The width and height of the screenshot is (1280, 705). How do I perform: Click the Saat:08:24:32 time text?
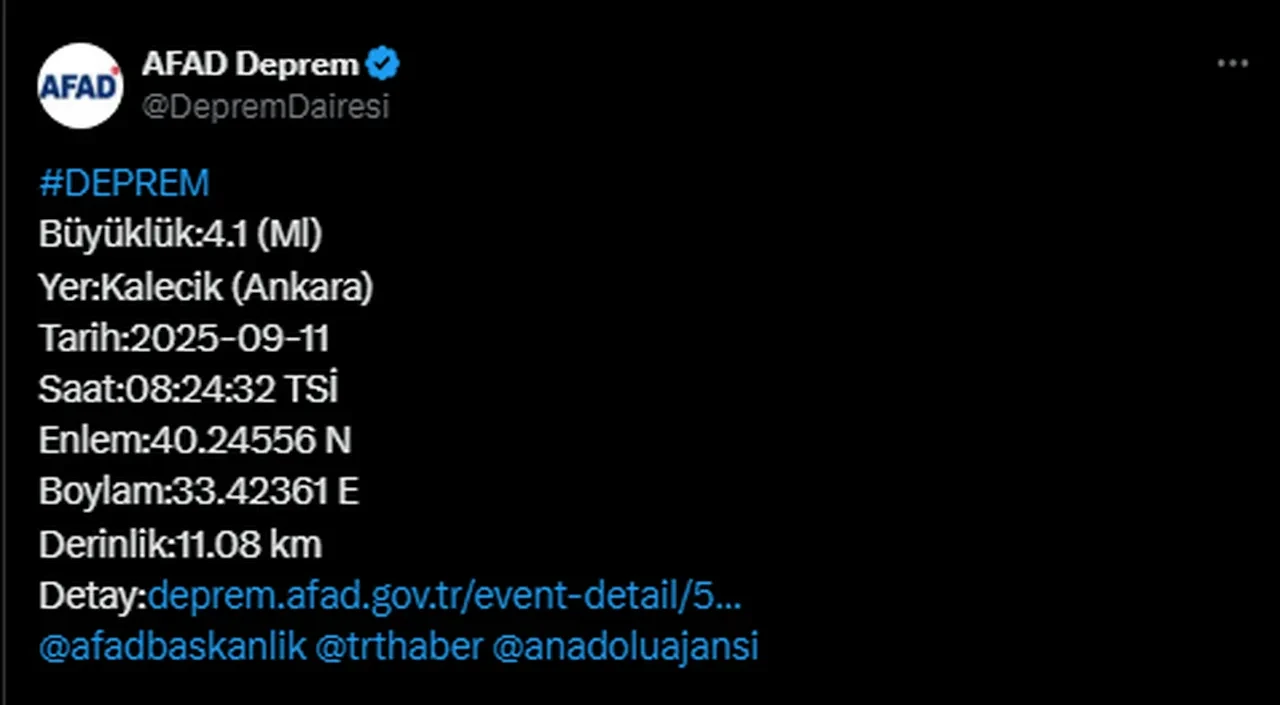tap(157, 391)
